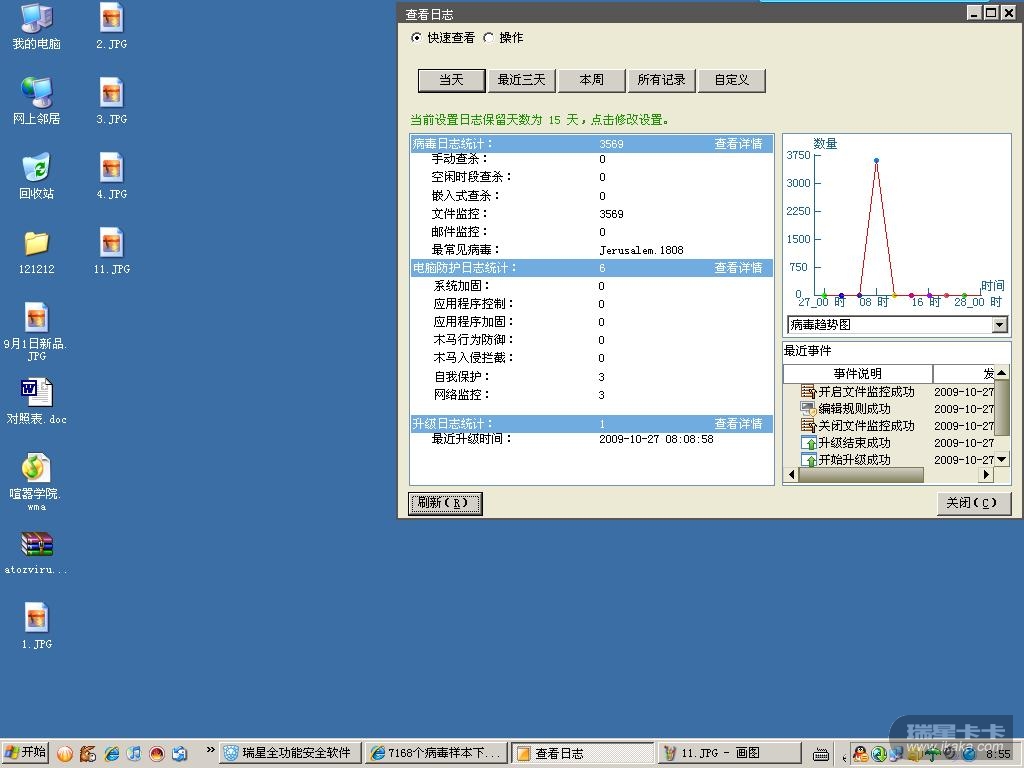Switch to the 最近三天 time range
This screenshot has height=768, width=1024.
[x=522, y=80]
